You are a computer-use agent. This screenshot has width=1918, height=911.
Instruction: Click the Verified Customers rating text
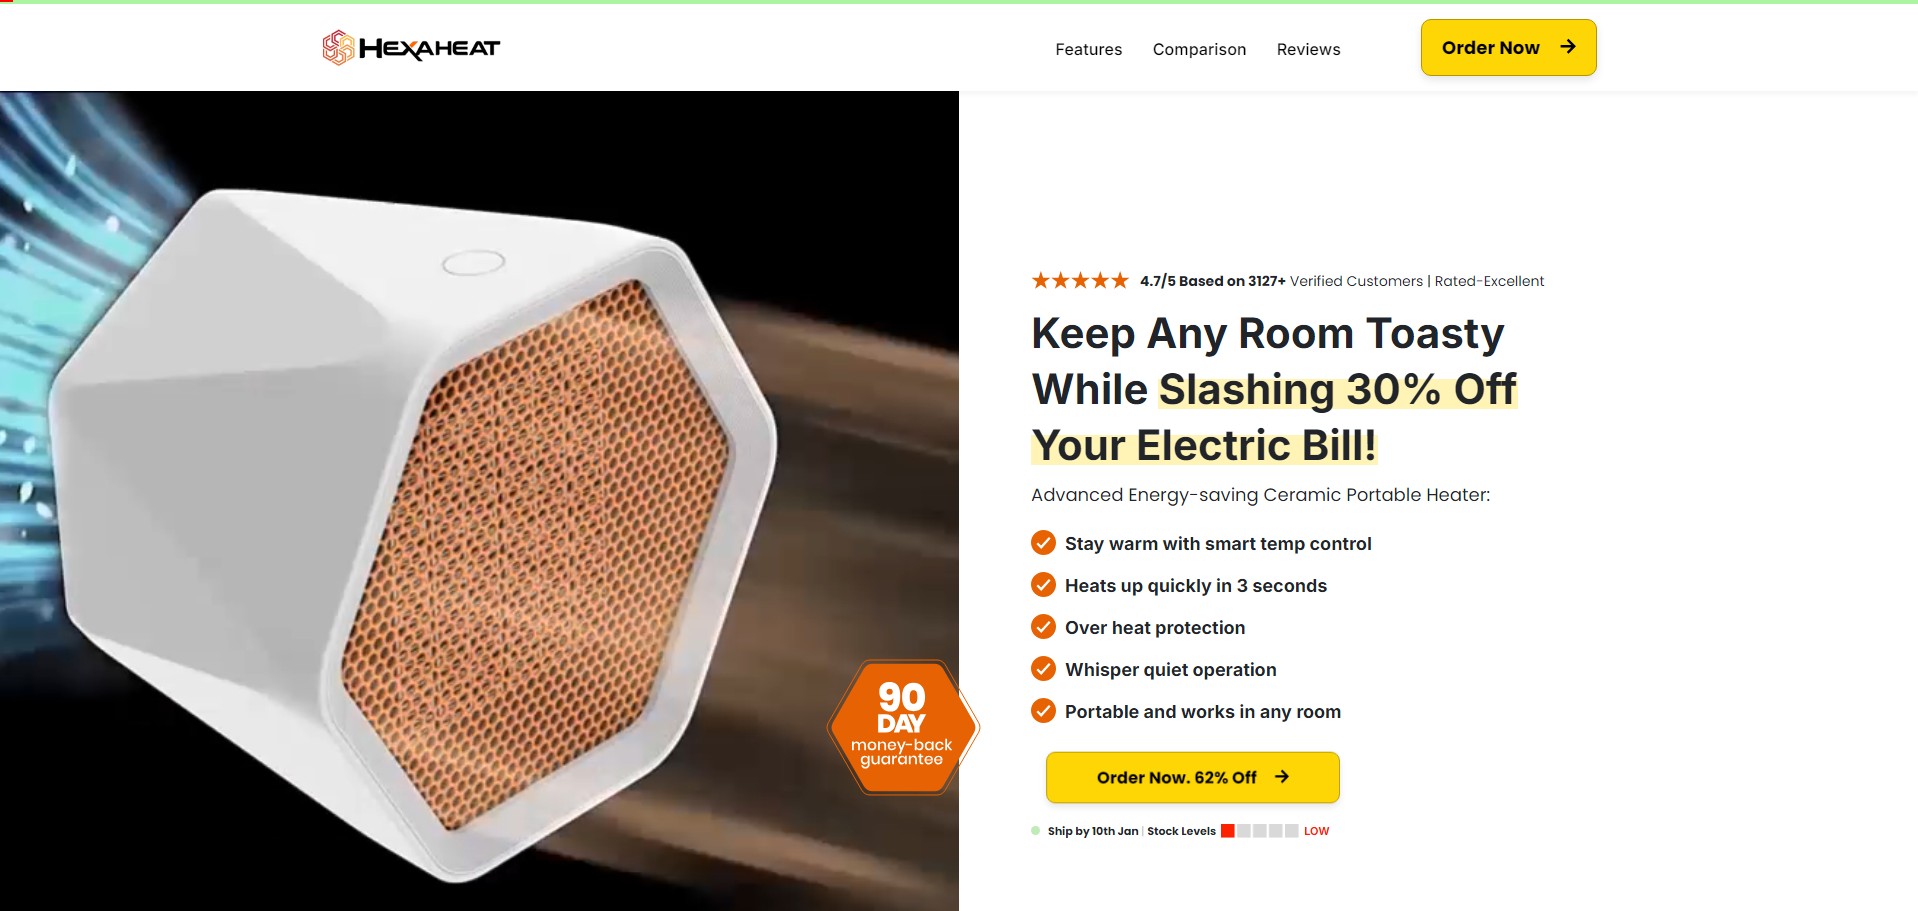pyautogui.click(x=1356, y=281)
